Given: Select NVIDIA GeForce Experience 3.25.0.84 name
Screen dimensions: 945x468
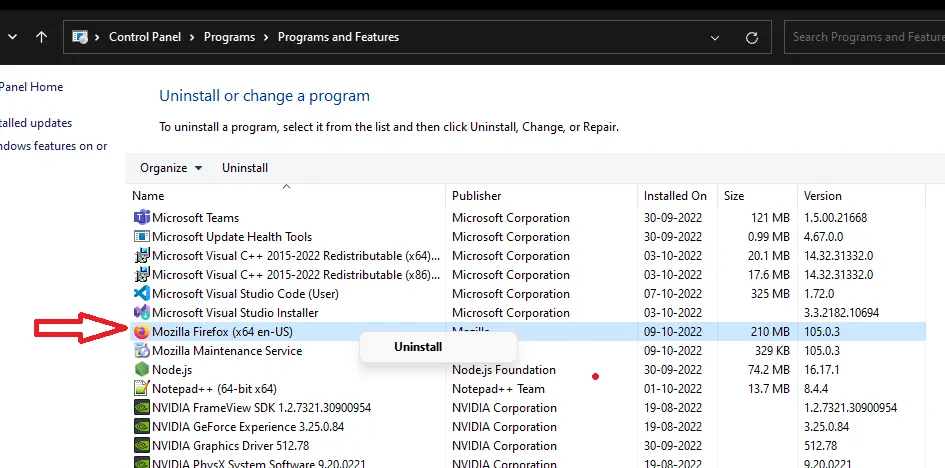Looking at the screenshot, I should pos(248,426).
